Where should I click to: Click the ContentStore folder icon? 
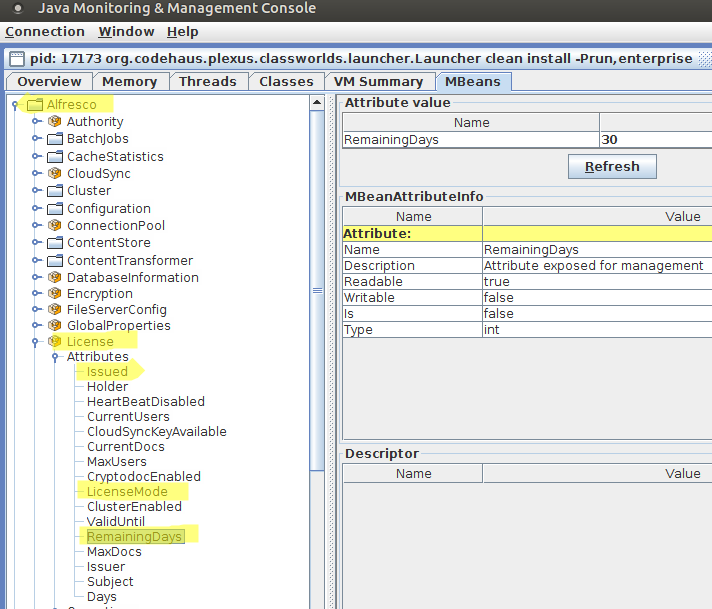tap(55, 243)
